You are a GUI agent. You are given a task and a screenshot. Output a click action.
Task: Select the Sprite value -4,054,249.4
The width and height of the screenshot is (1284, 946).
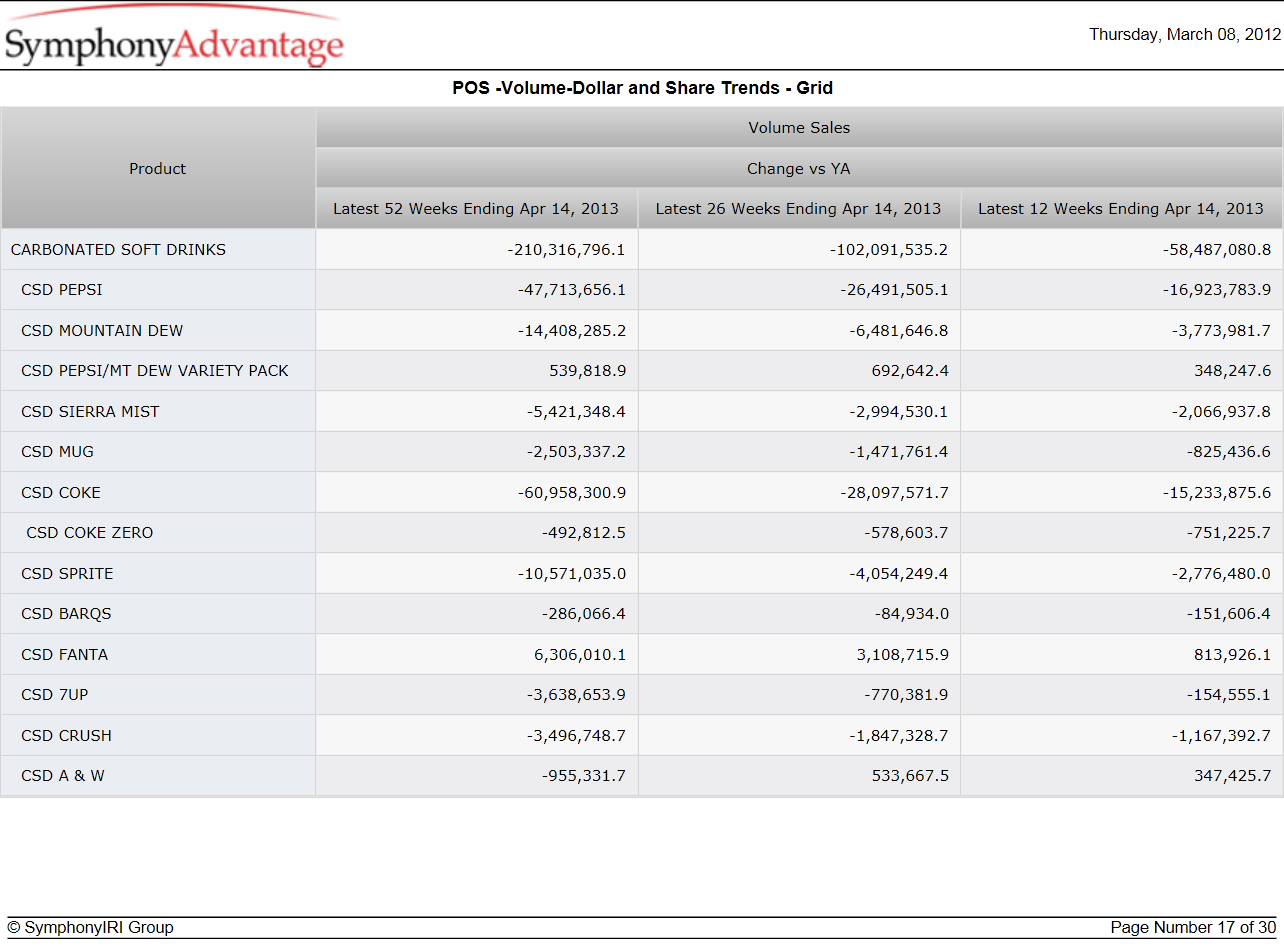(899, 574)
